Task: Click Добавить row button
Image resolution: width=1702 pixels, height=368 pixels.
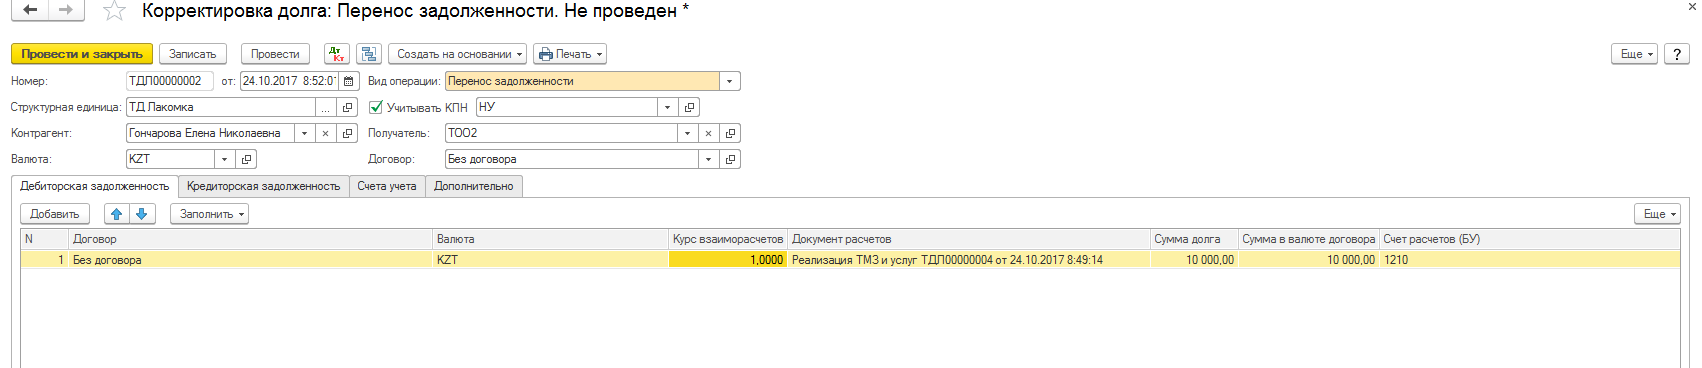Action: 55,214
